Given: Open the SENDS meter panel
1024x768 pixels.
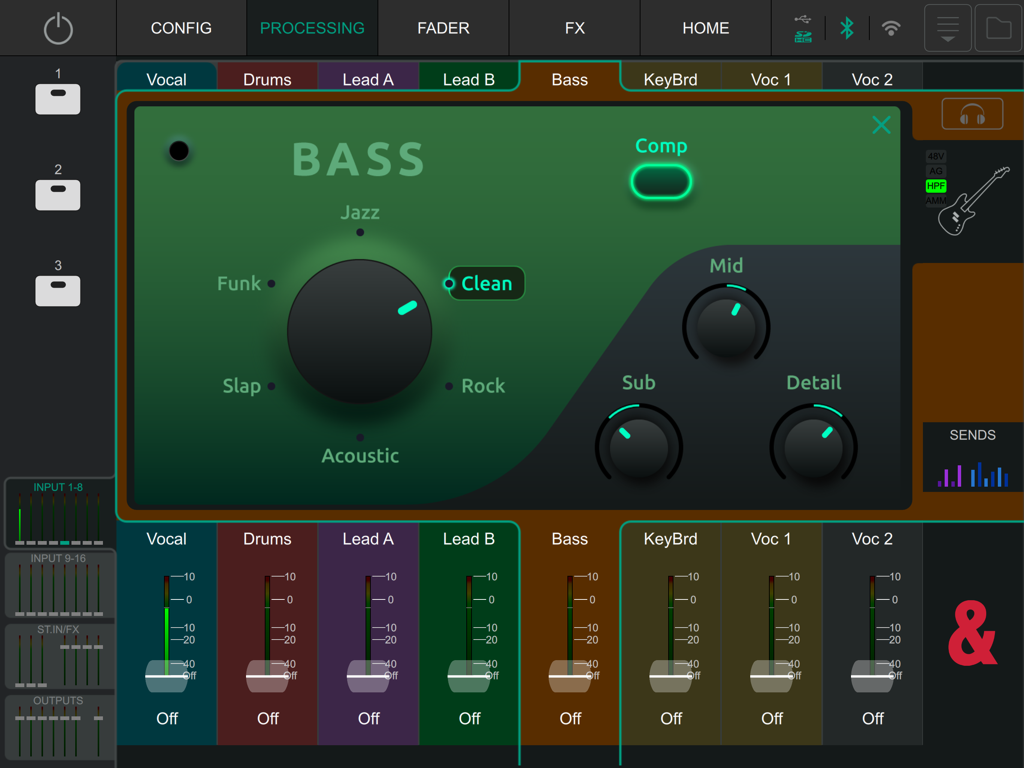Looking at the screenshot, I should point(971,455).
